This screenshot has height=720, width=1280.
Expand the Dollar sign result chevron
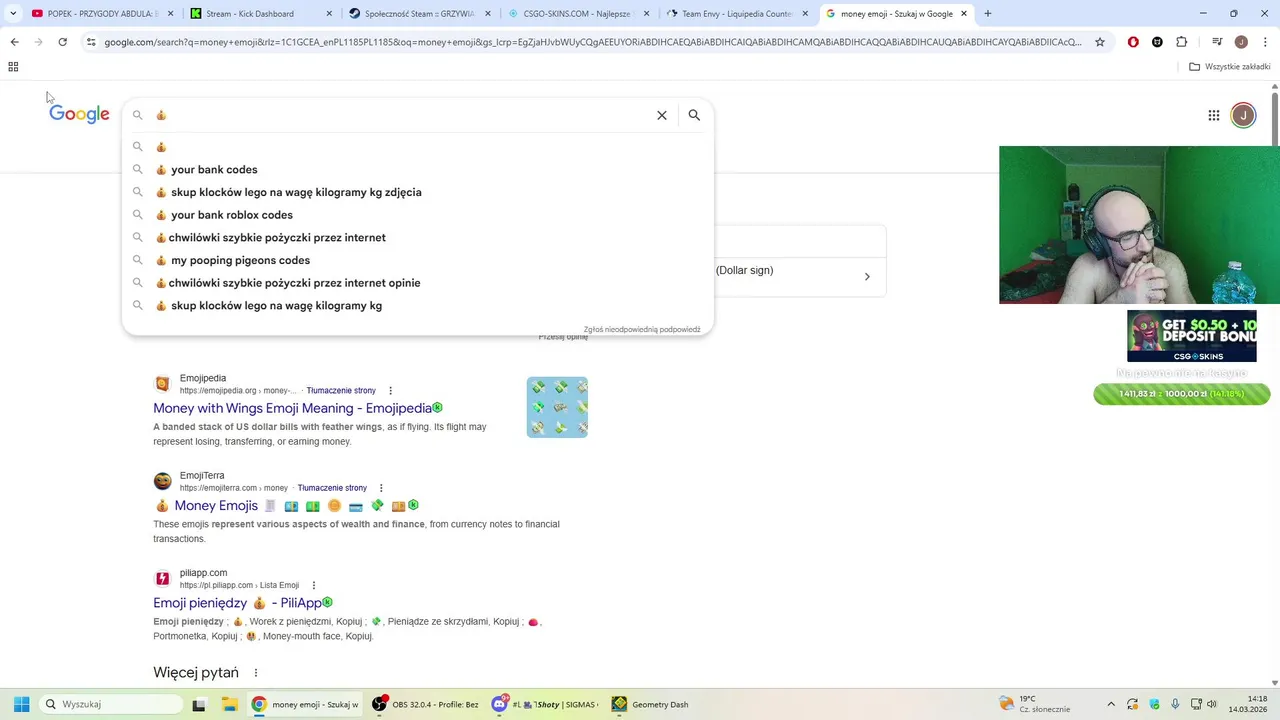click(x=867, y=277)
